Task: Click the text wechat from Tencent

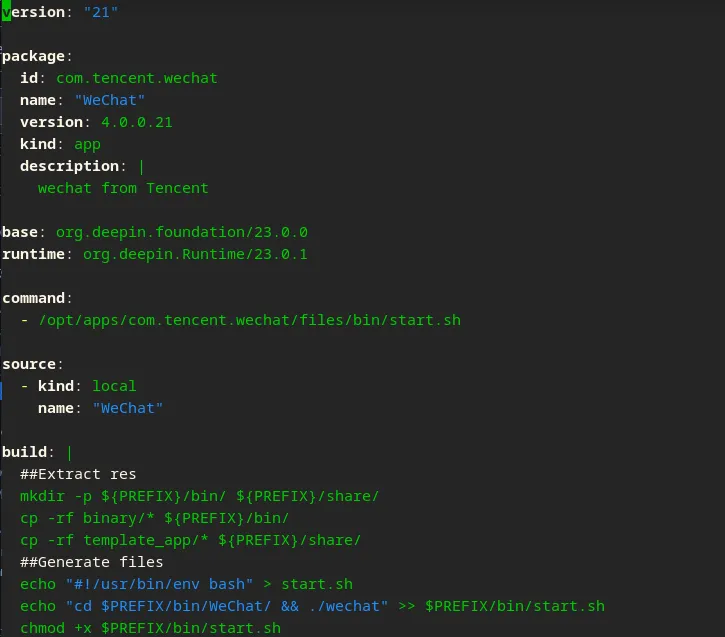Action: pyautogui.click(x=123, y=188)
